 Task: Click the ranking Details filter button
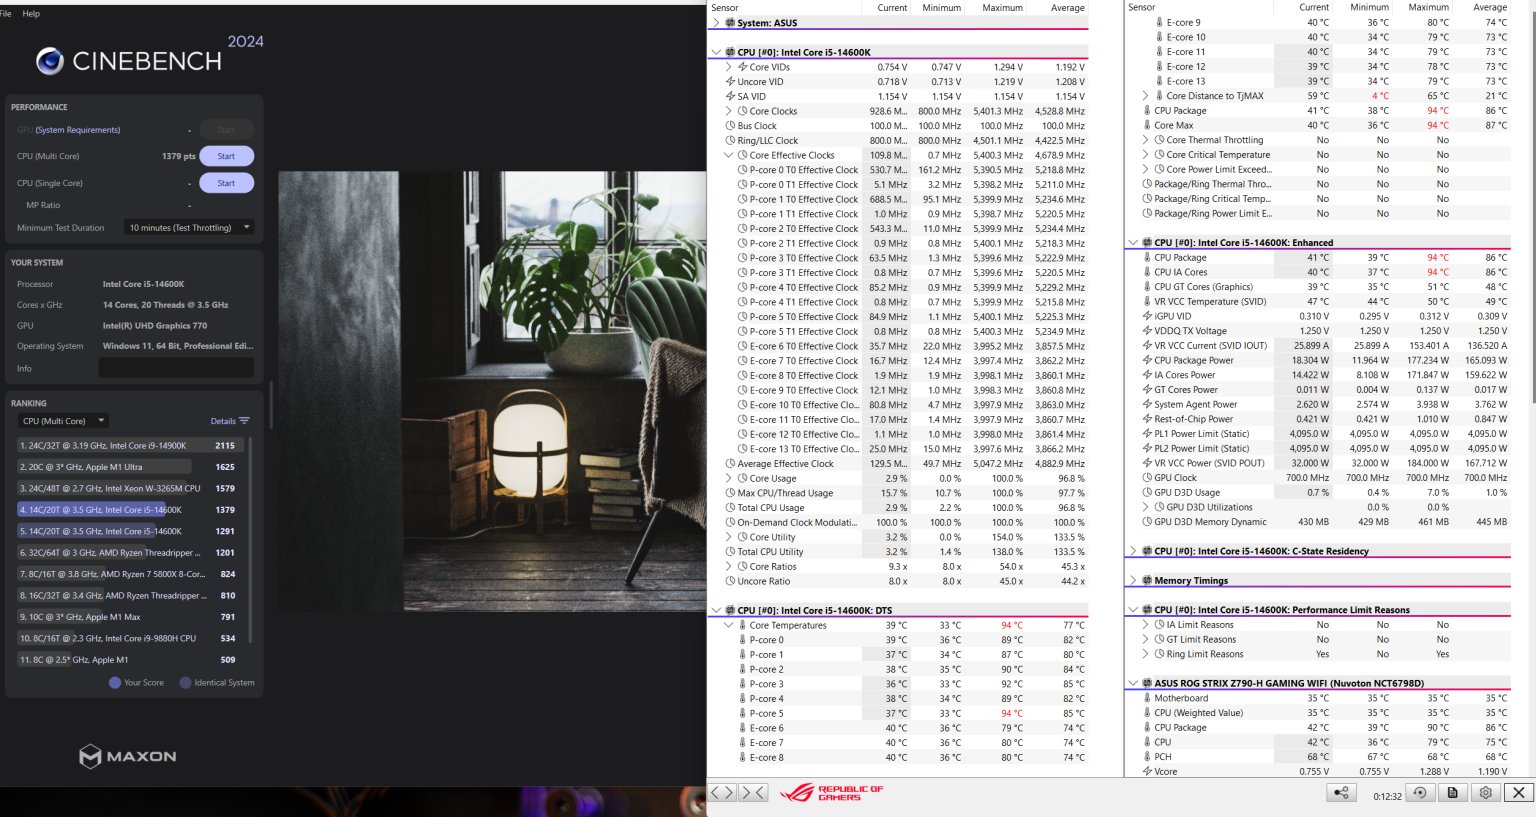coord(230,421)
